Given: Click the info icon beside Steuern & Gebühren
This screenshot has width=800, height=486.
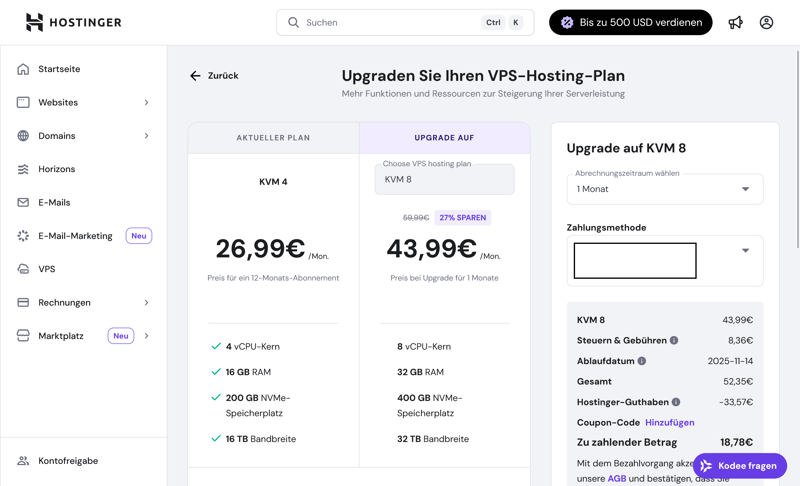Looking at the screenshot, I should (674, 341).
